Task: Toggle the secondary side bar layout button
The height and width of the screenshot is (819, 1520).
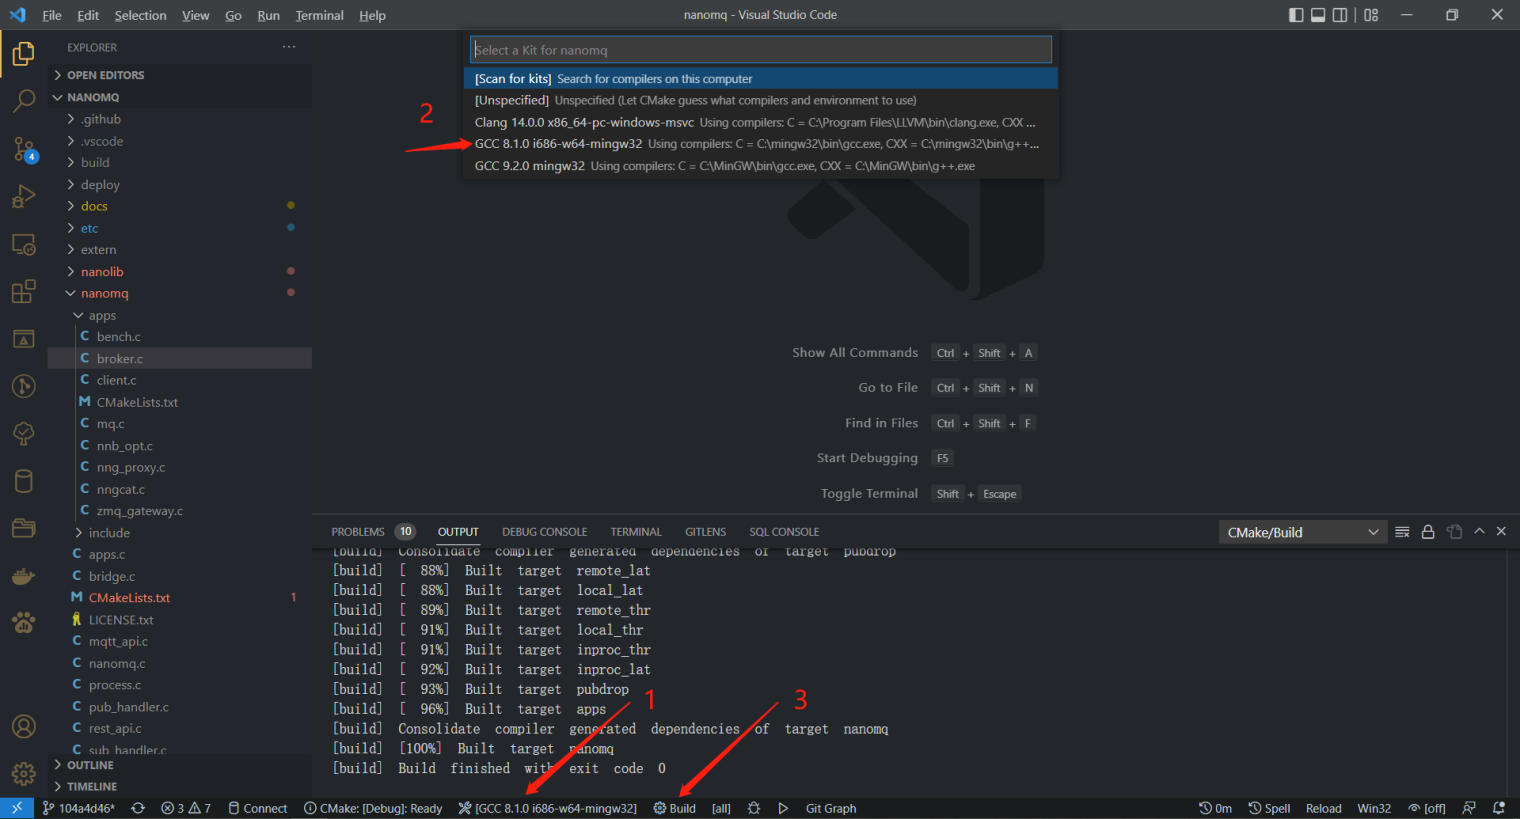Action: pyautogui.click(x=1340, y=15)
